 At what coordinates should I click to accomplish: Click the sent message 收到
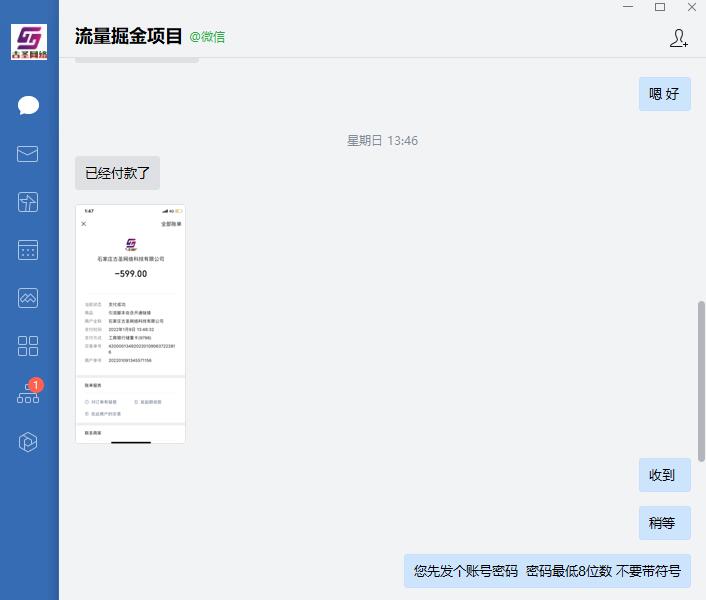(664, 476)
